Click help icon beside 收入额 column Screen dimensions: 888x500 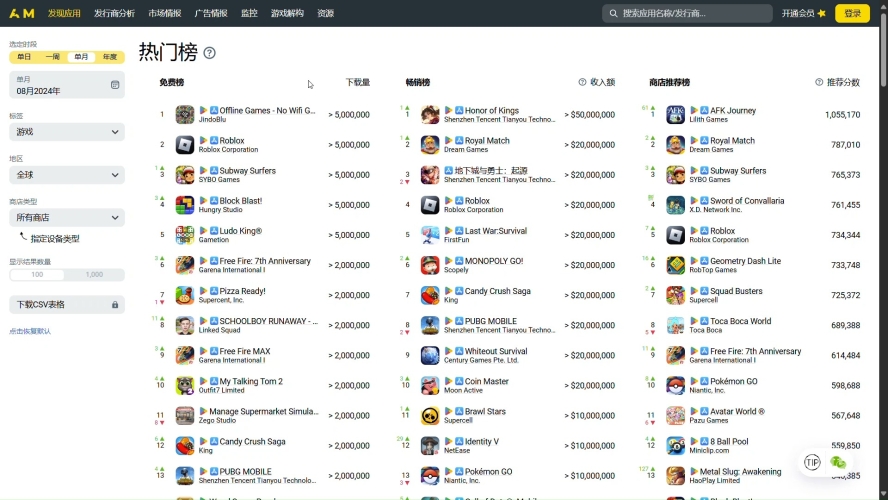point(582,82)
